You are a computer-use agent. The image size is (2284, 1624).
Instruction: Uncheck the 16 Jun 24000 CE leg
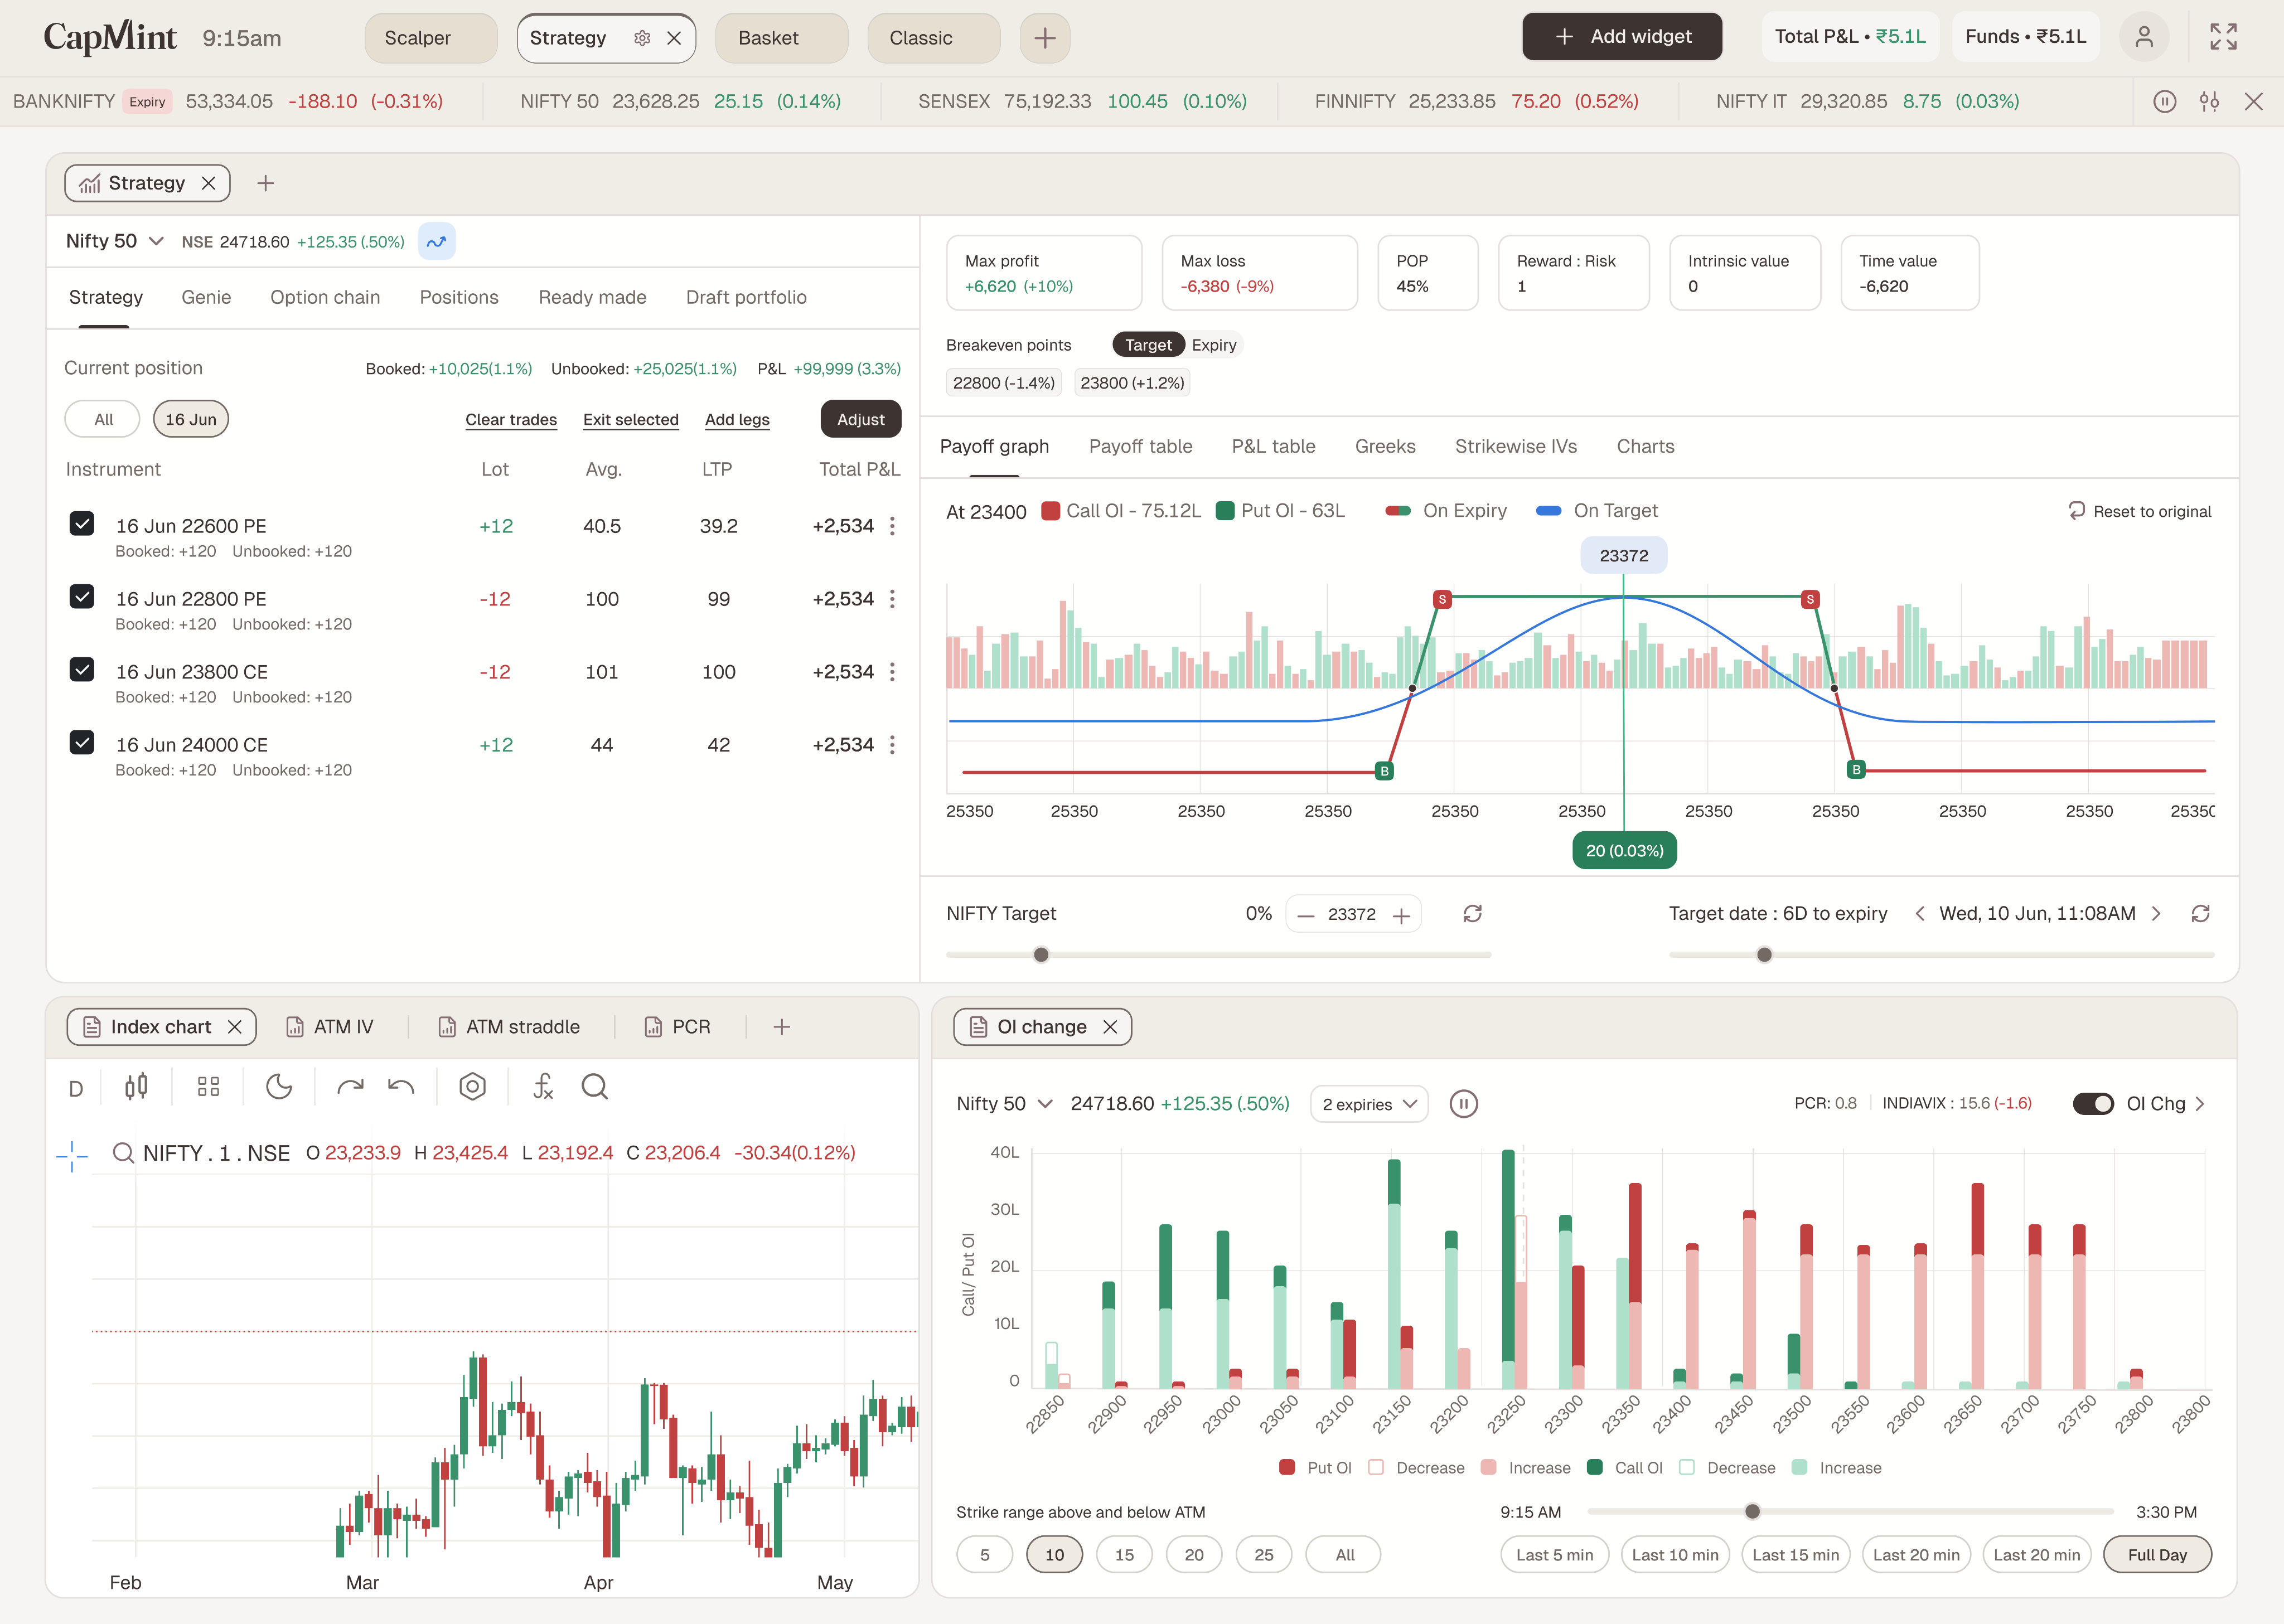tap(82, 742)
